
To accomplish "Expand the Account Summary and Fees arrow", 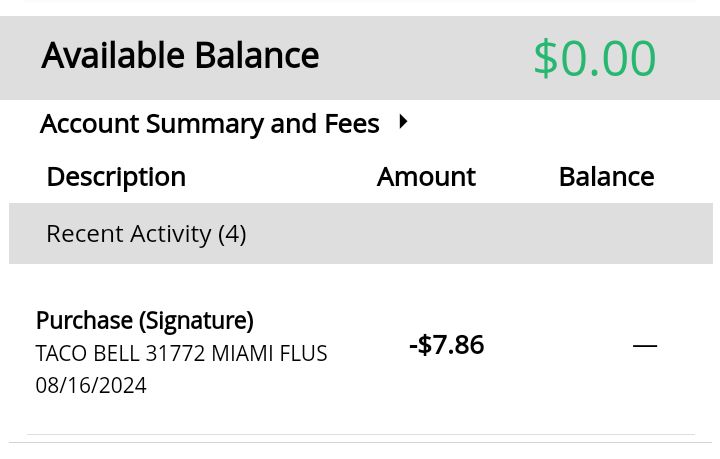I will click(x=403, y=122).
